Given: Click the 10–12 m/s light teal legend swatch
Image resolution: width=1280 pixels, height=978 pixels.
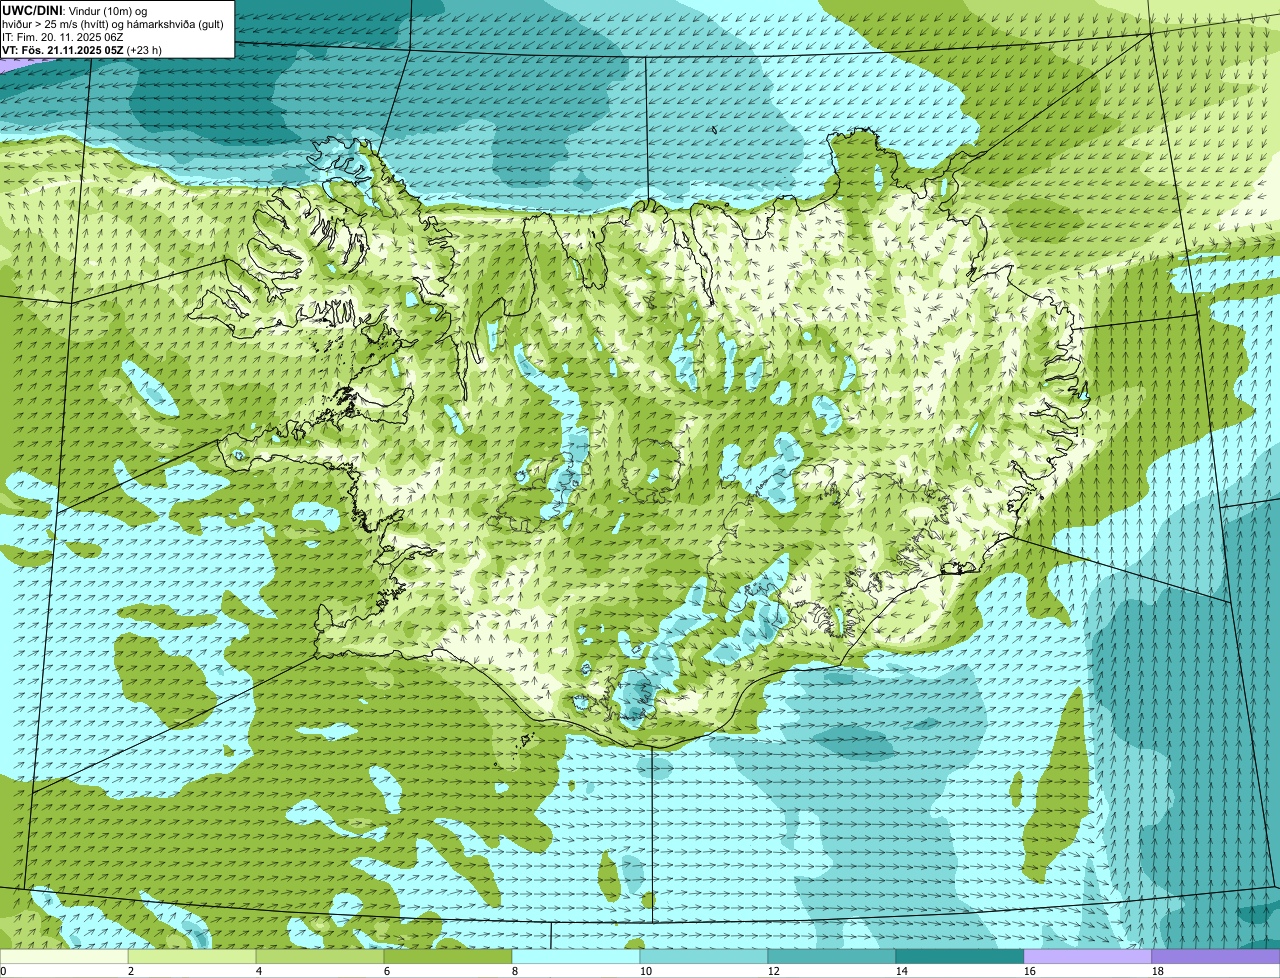Looking at the screenshot, I should [x=704, y=956].
